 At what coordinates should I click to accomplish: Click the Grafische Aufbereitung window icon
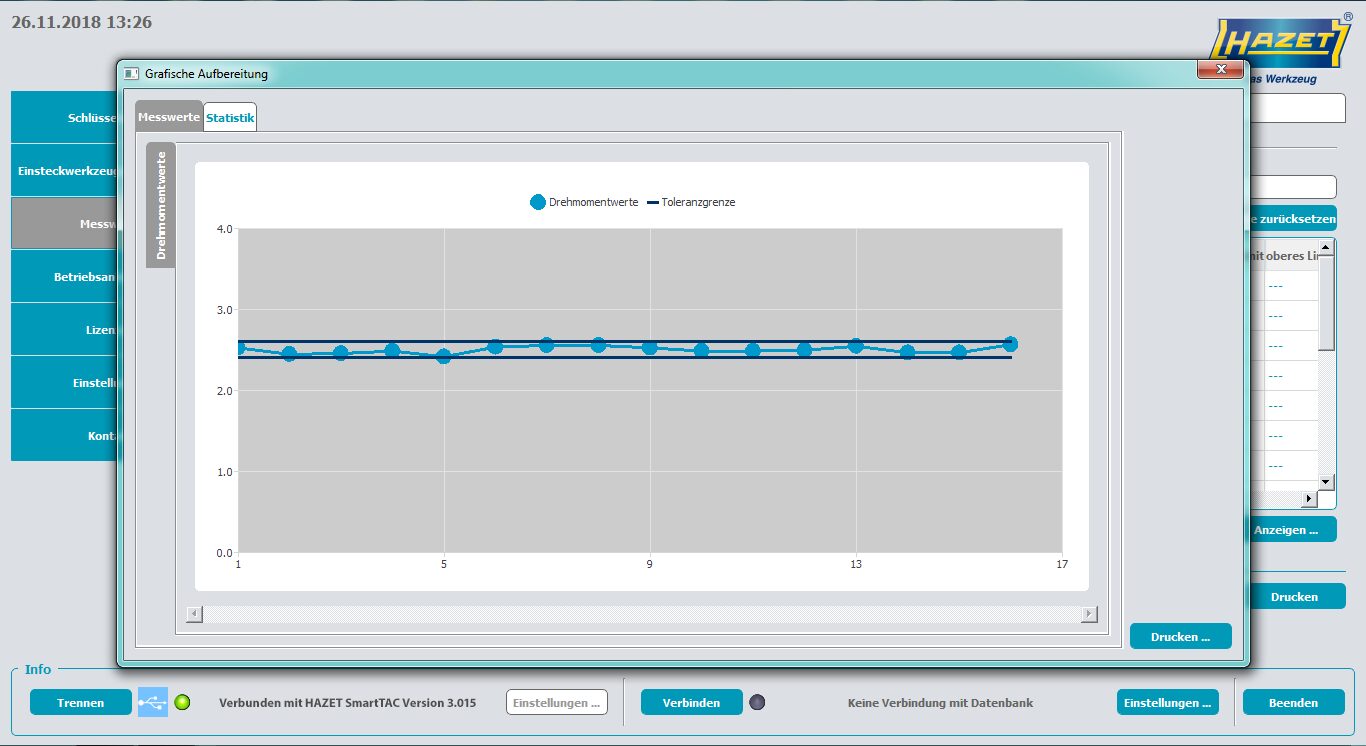point(131,74)
